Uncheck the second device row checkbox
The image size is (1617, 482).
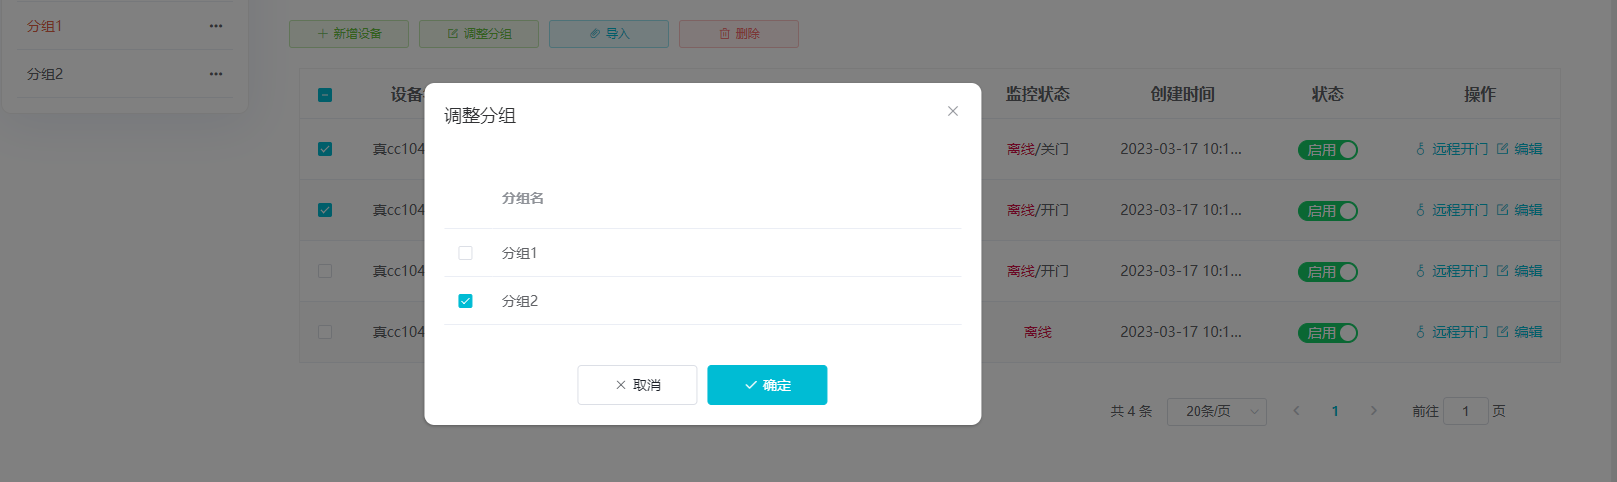point(325,210)
